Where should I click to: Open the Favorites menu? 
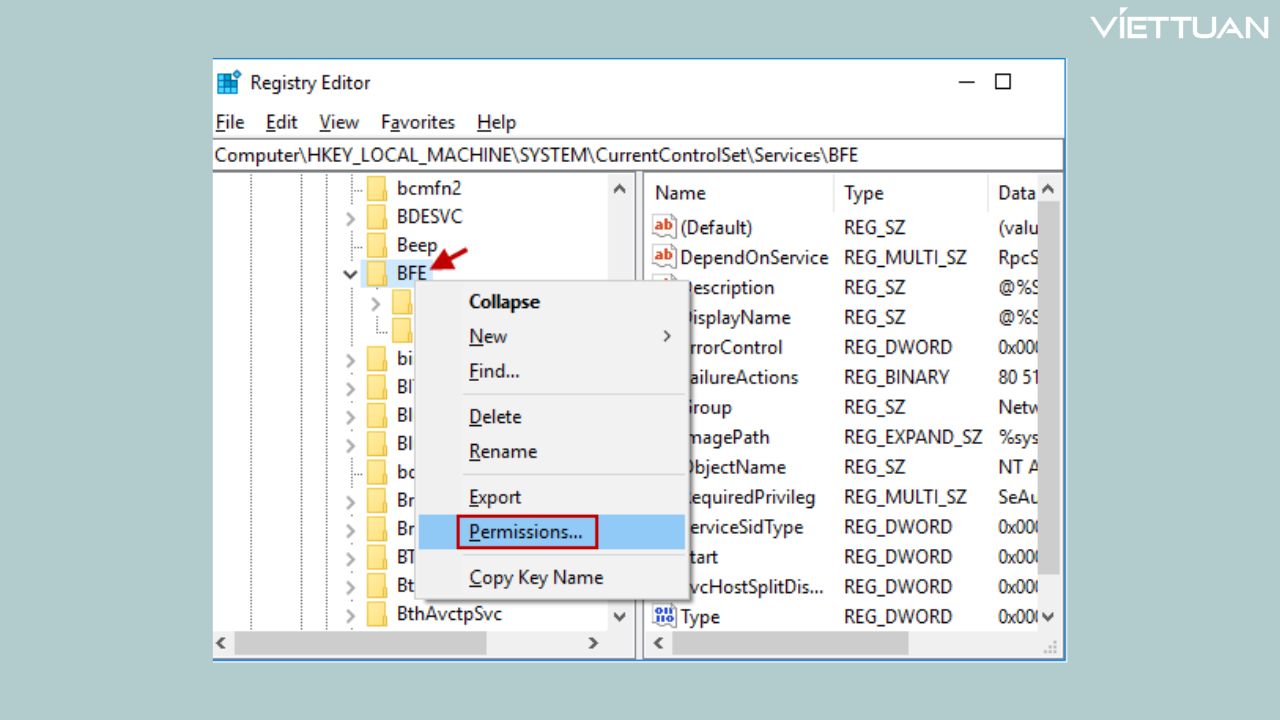coord(417,122)
